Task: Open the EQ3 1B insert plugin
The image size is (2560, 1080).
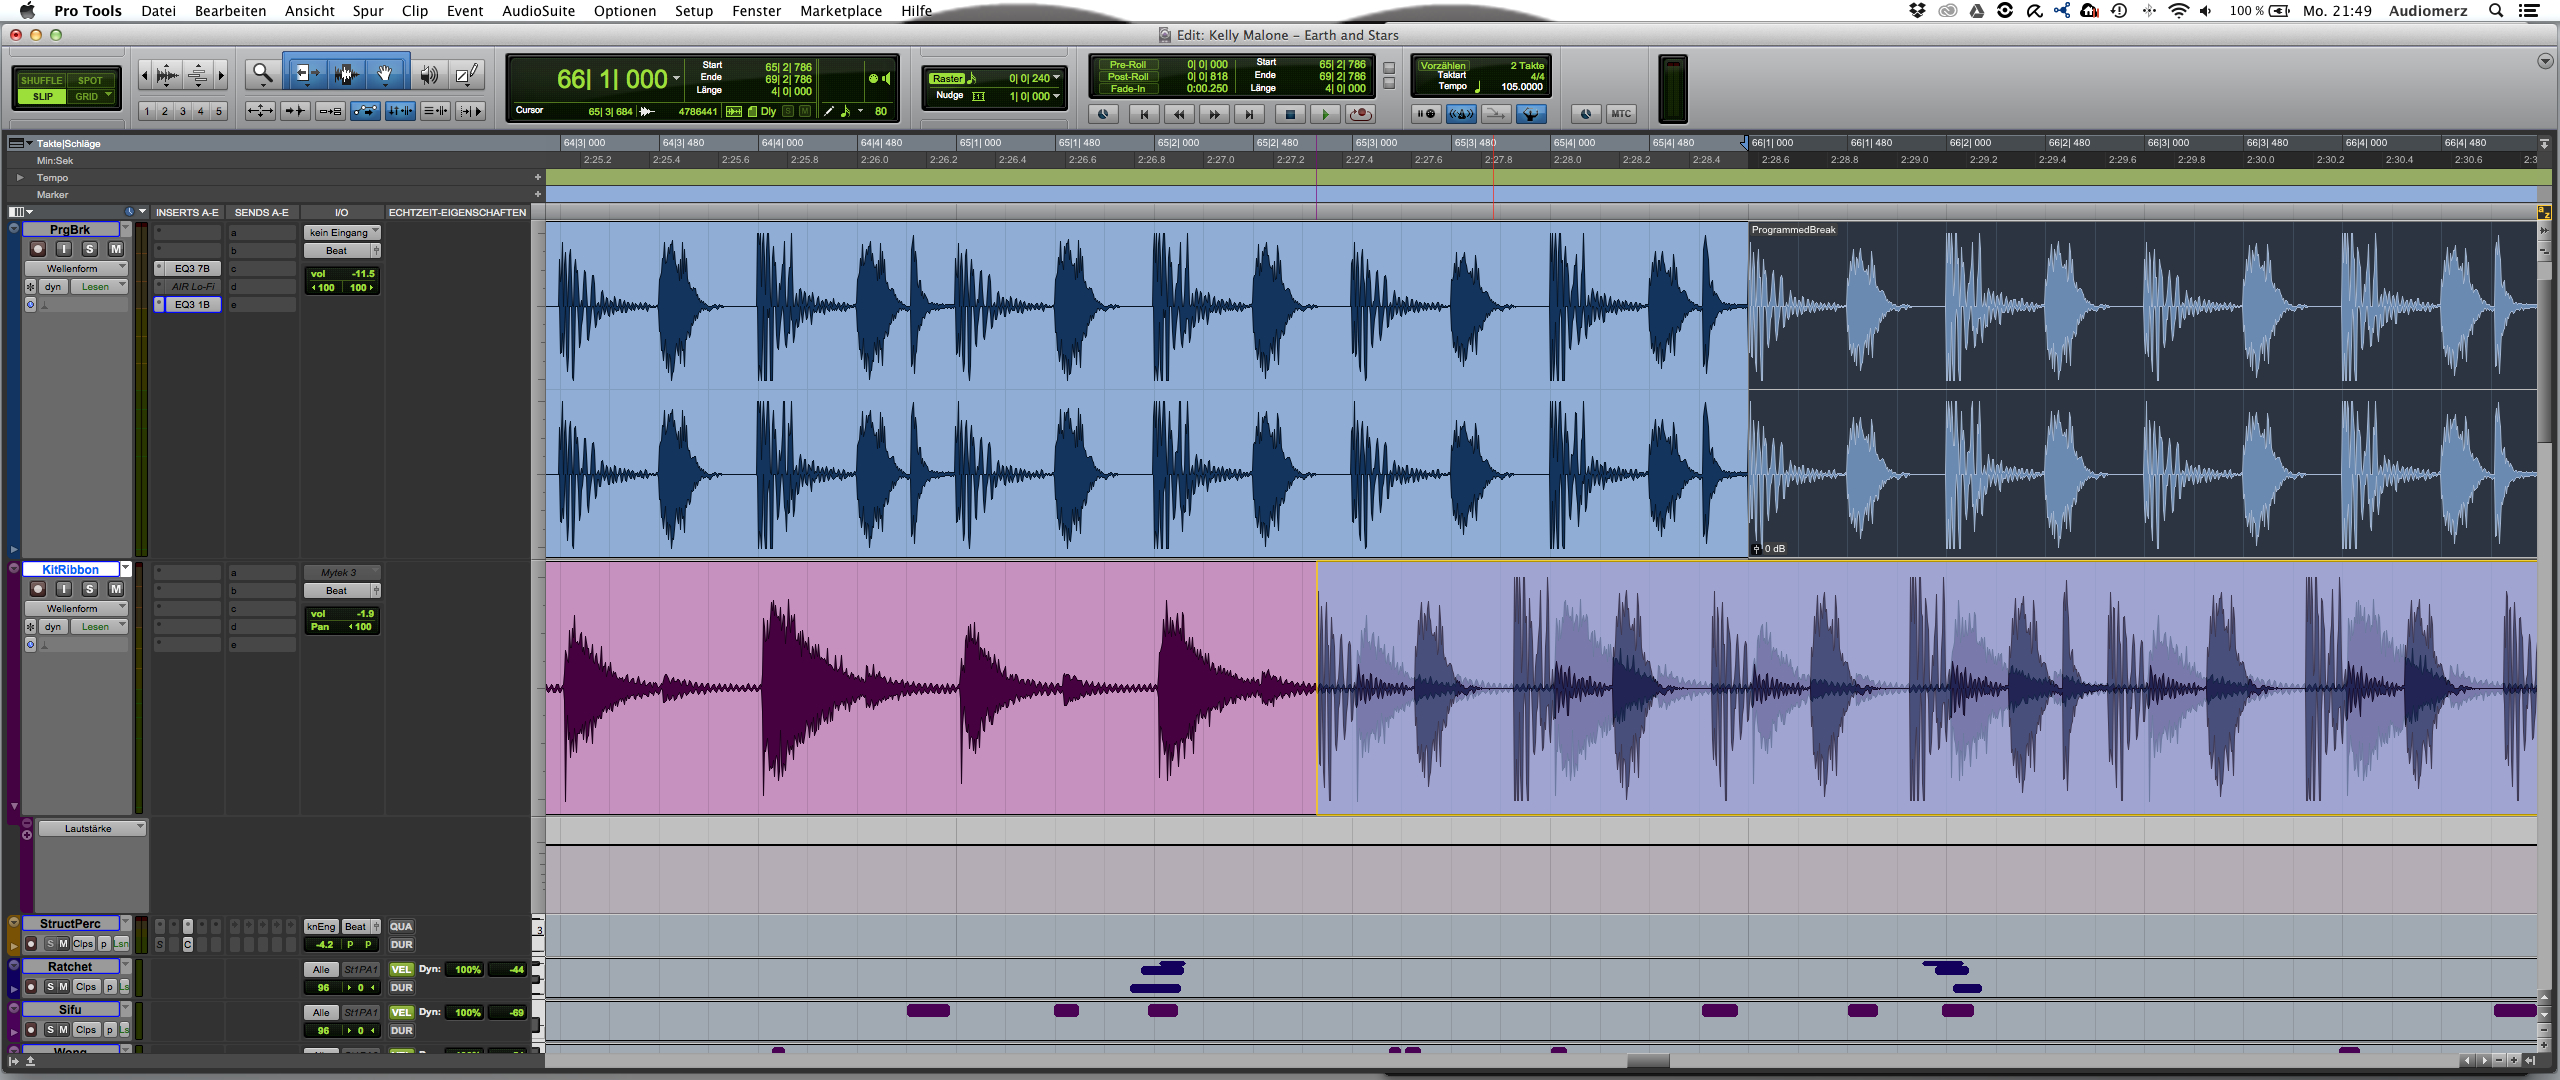Action: pyautogui.click(x=192, y=304)
